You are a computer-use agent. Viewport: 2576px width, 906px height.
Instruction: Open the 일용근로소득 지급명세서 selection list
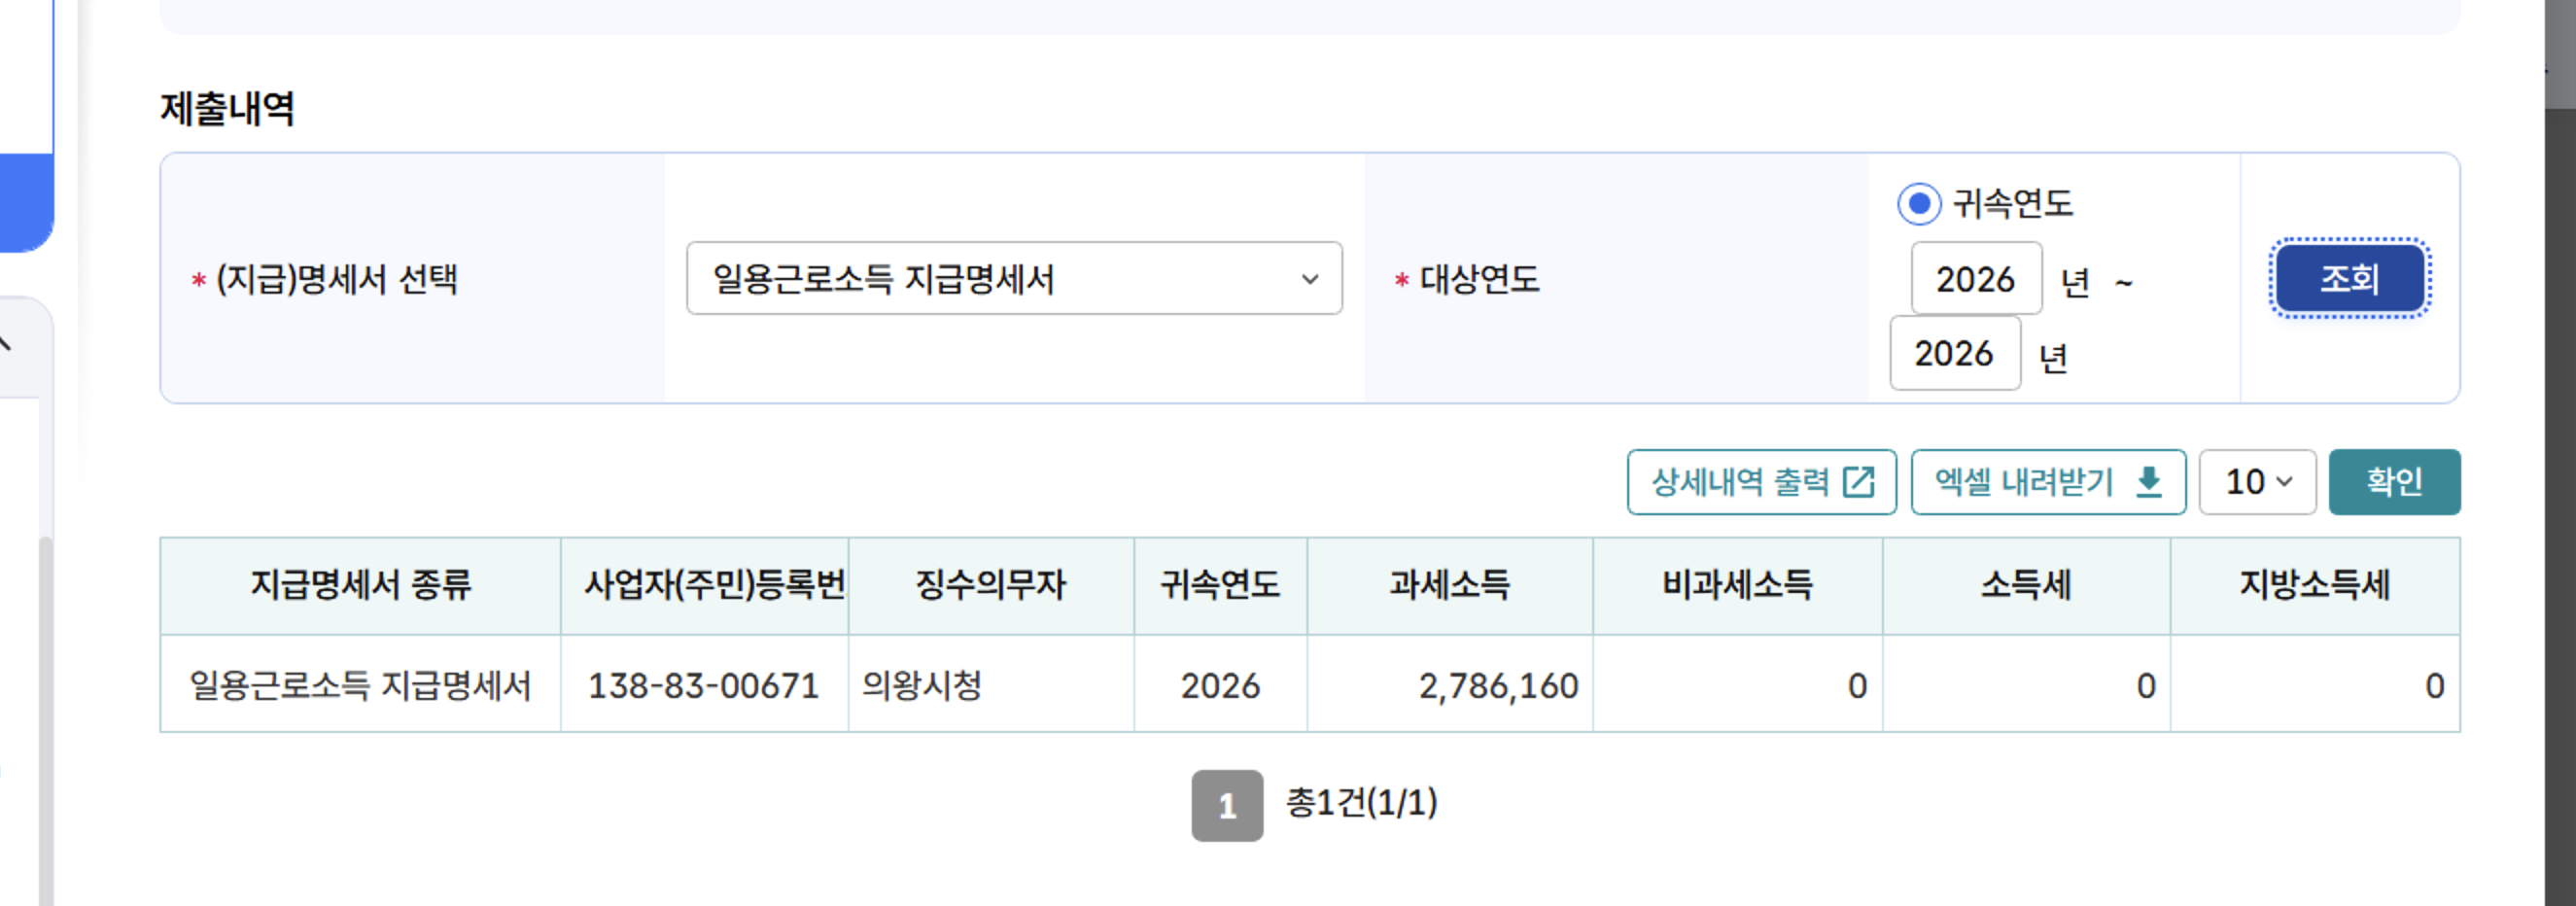click(1015, 279)
